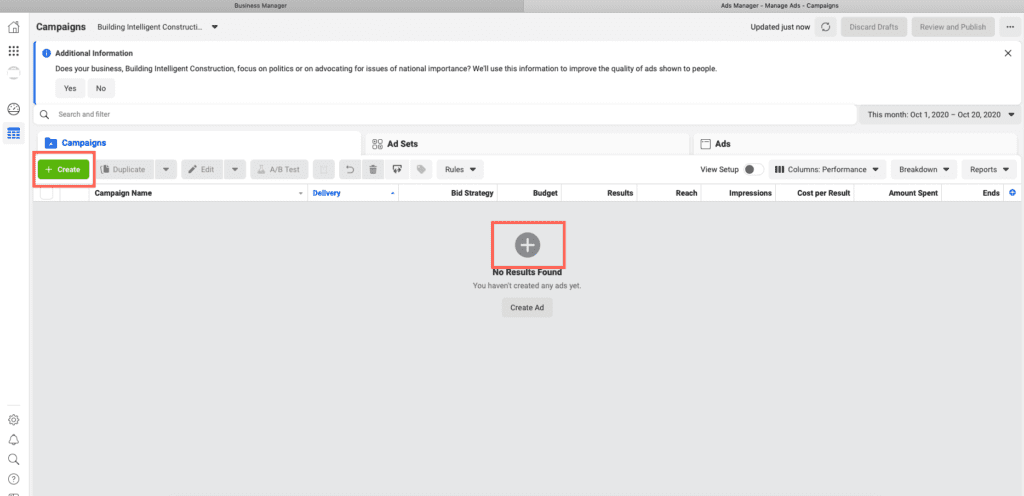
Task: Select the Business Manager browser tab
Action: [261, 5]
